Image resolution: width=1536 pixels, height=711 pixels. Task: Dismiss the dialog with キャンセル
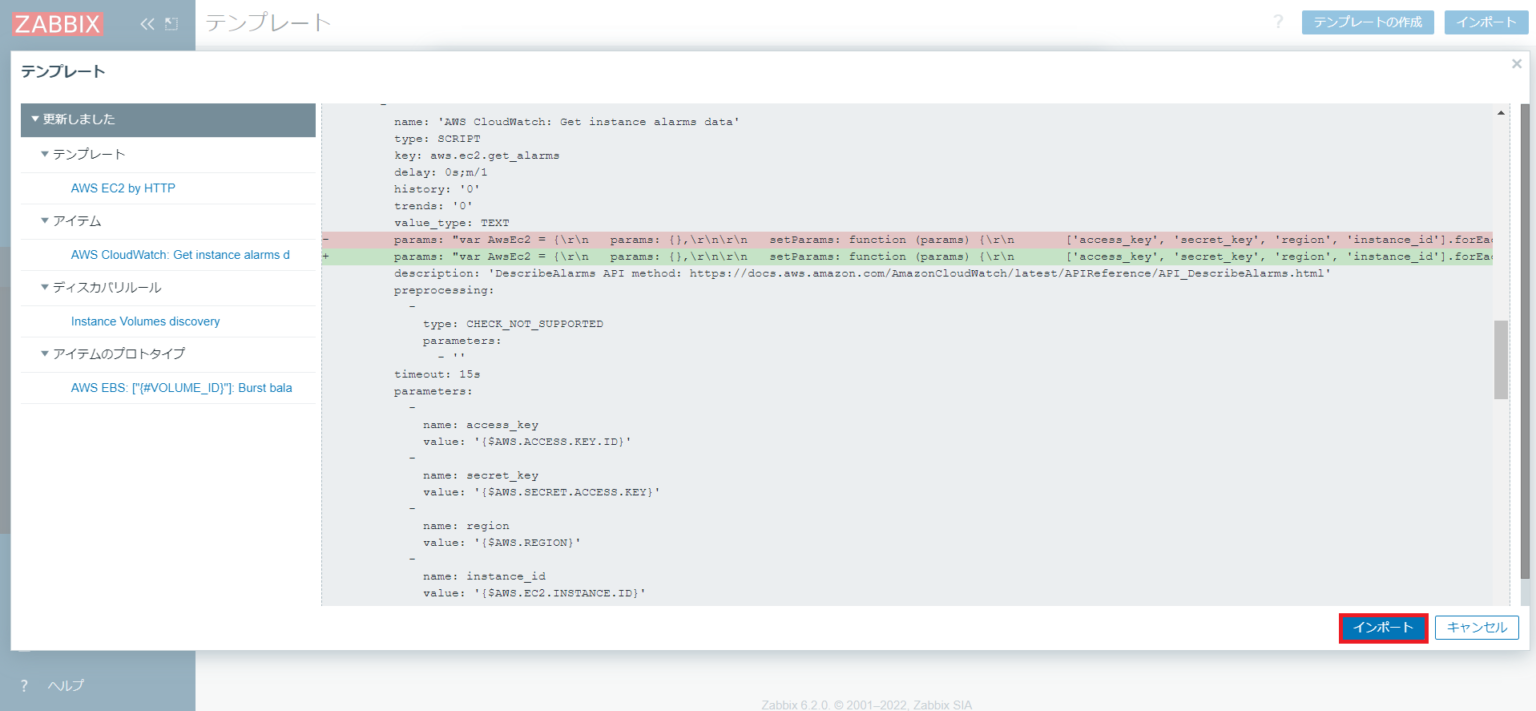click(1477, 627)
